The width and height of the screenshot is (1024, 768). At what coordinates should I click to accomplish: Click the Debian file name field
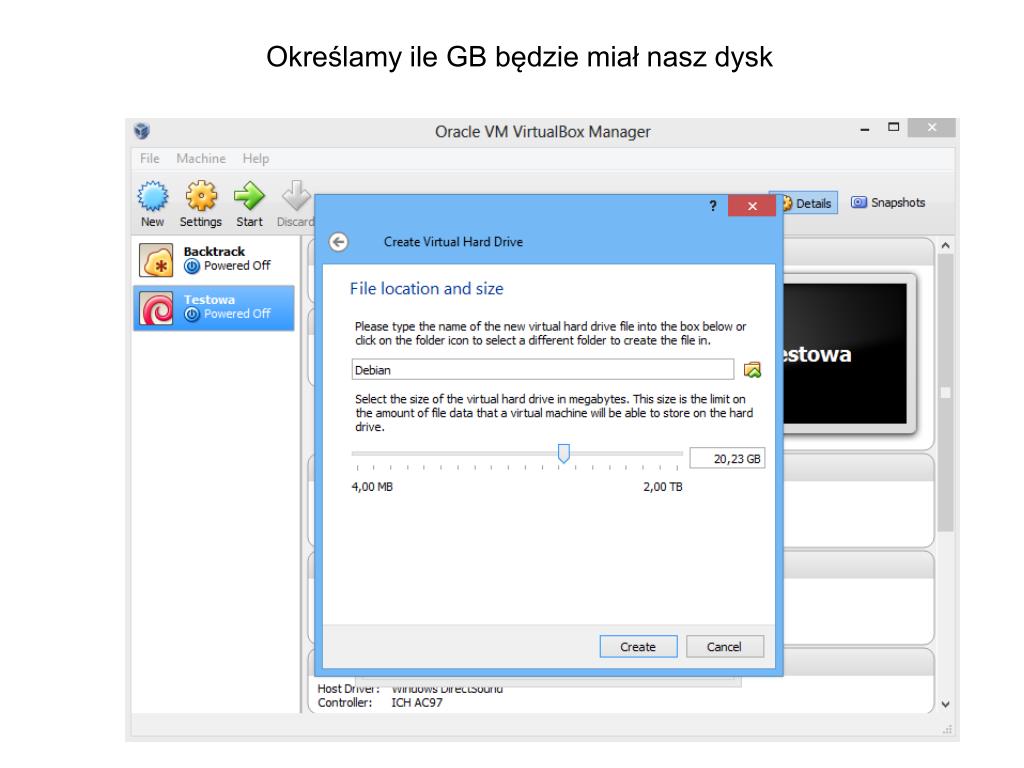click(543, 370)
